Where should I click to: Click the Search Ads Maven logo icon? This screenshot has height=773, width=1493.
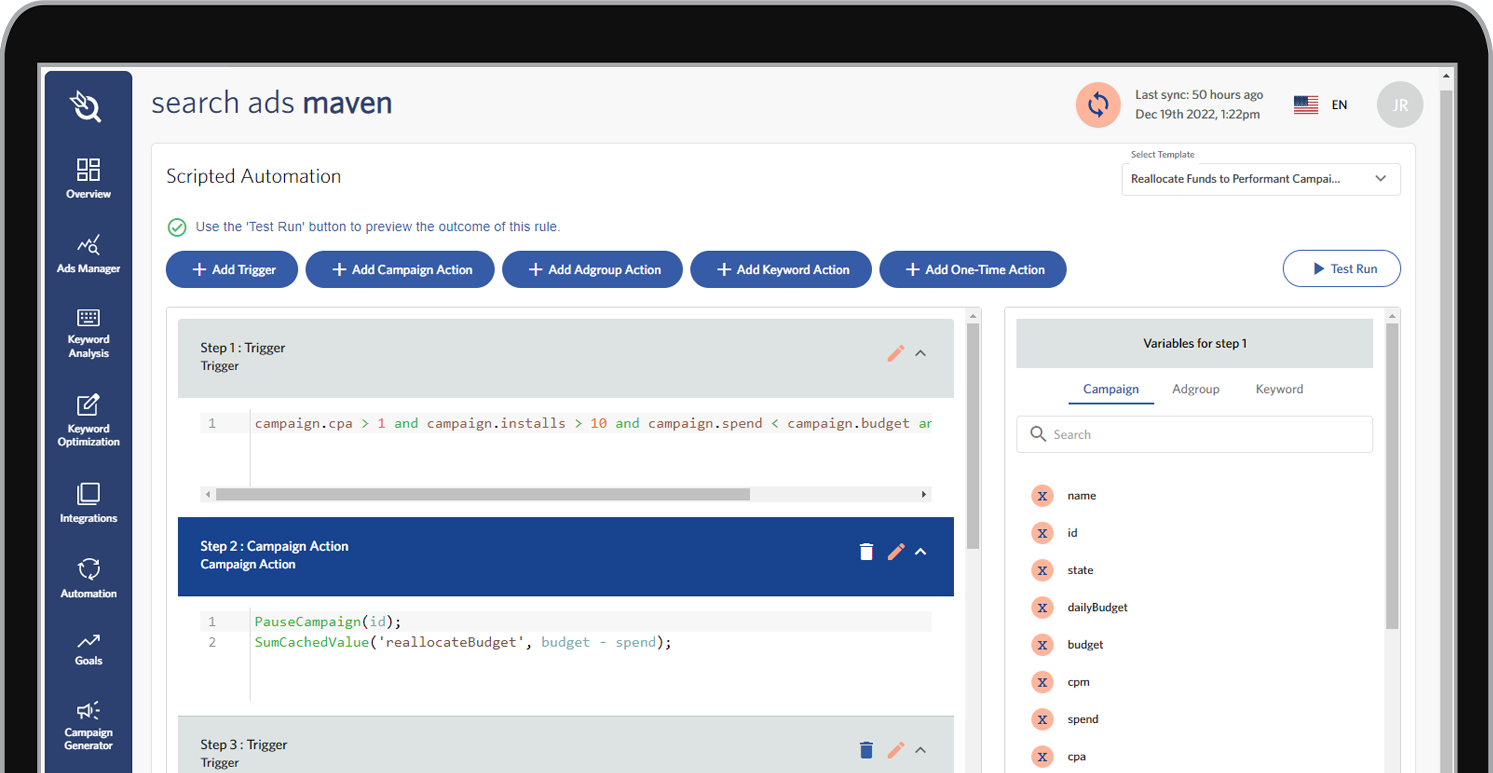(x=87, y=106)
